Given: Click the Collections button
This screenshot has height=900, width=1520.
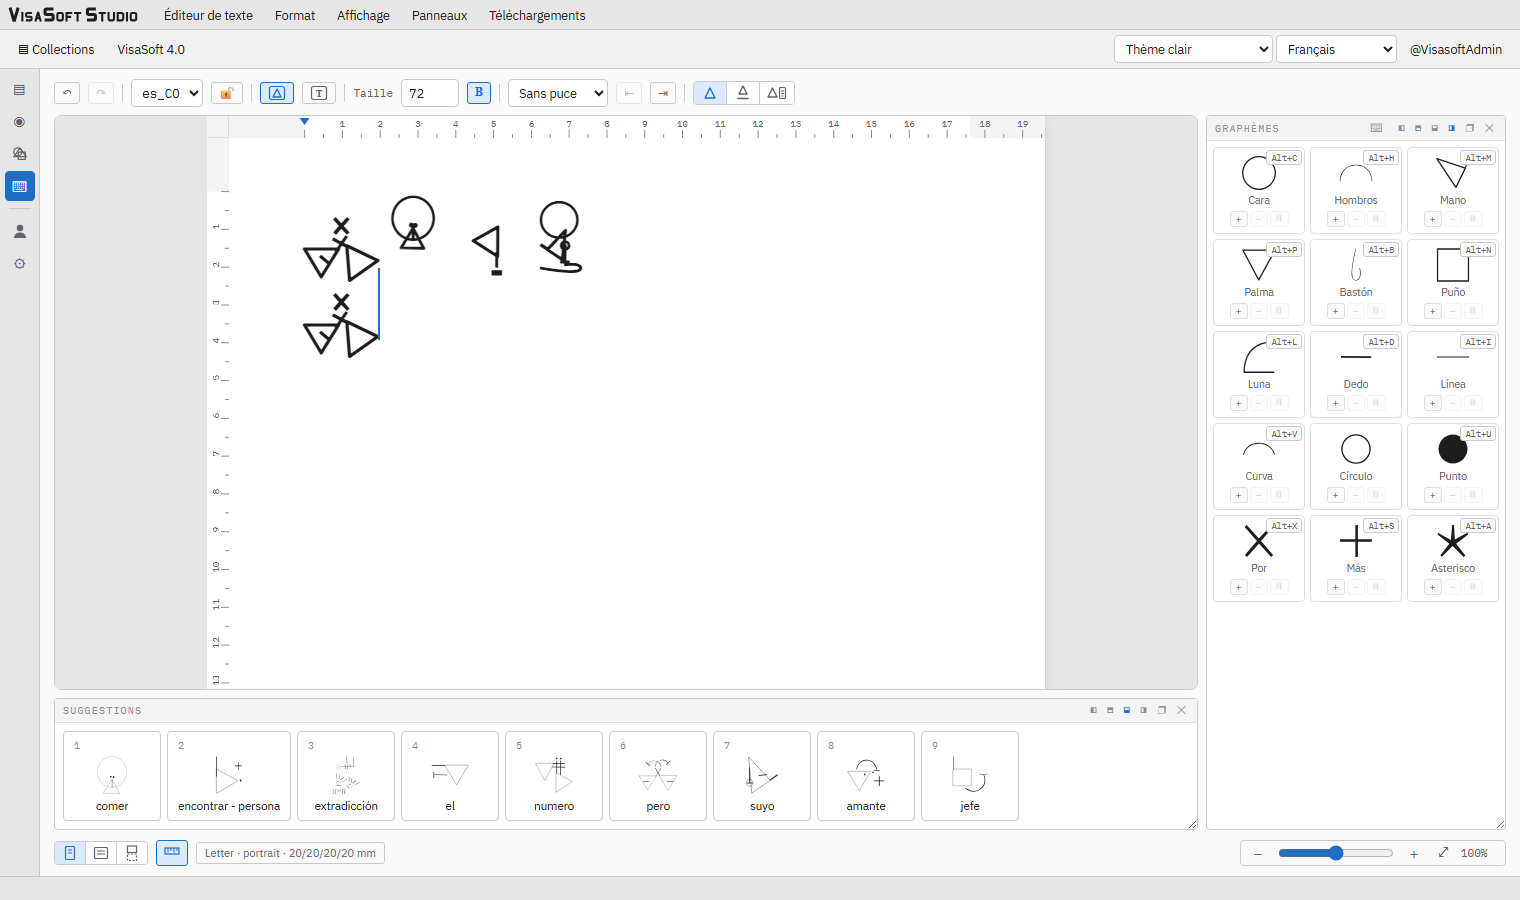Looking at the screenshot, I should pos(56,49).
